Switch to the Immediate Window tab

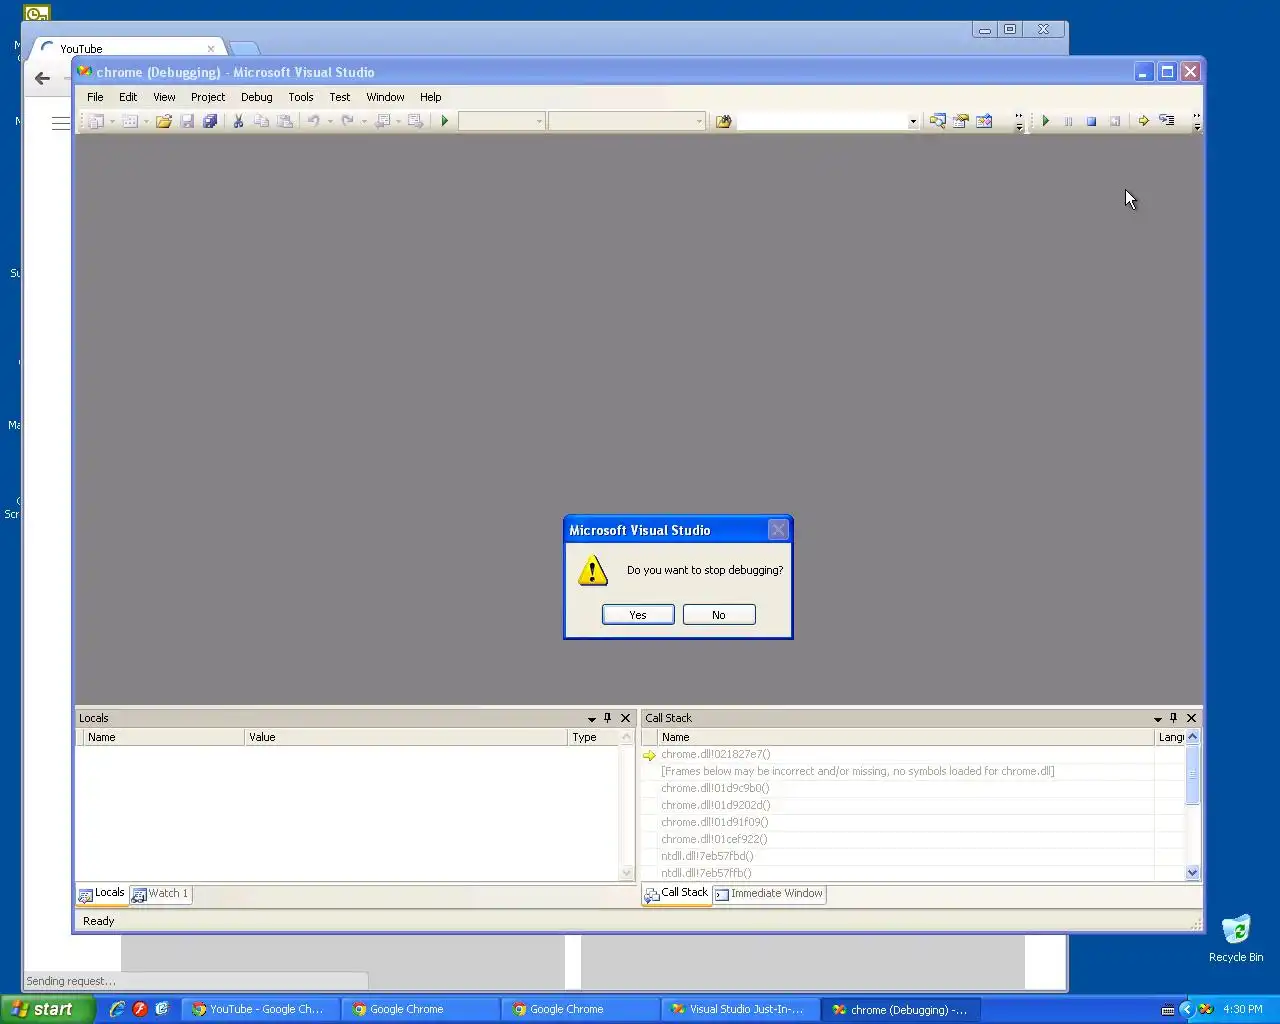pos(769,894)
